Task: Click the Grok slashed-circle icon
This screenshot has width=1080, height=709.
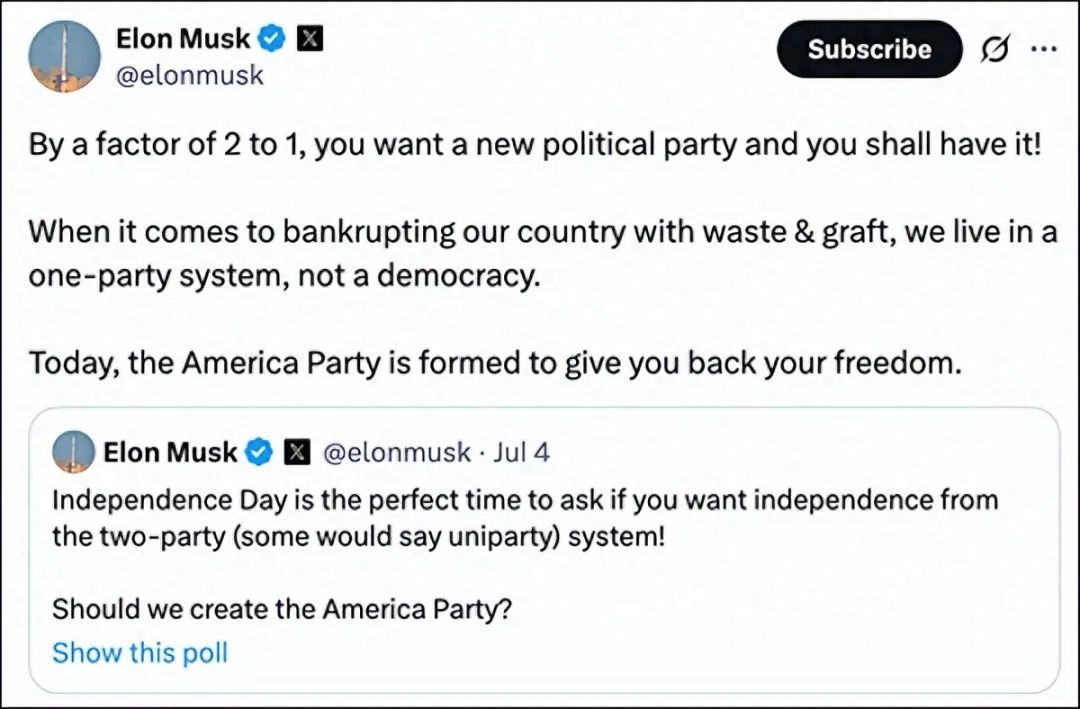Action: tap(995, 49)
